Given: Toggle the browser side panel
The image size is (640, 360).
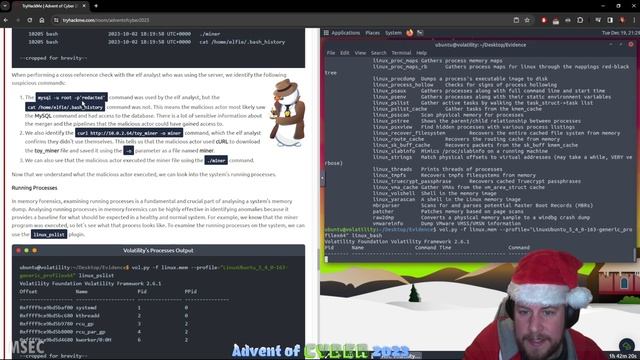Looking at the screenshot, I should [x=610, y=20].
